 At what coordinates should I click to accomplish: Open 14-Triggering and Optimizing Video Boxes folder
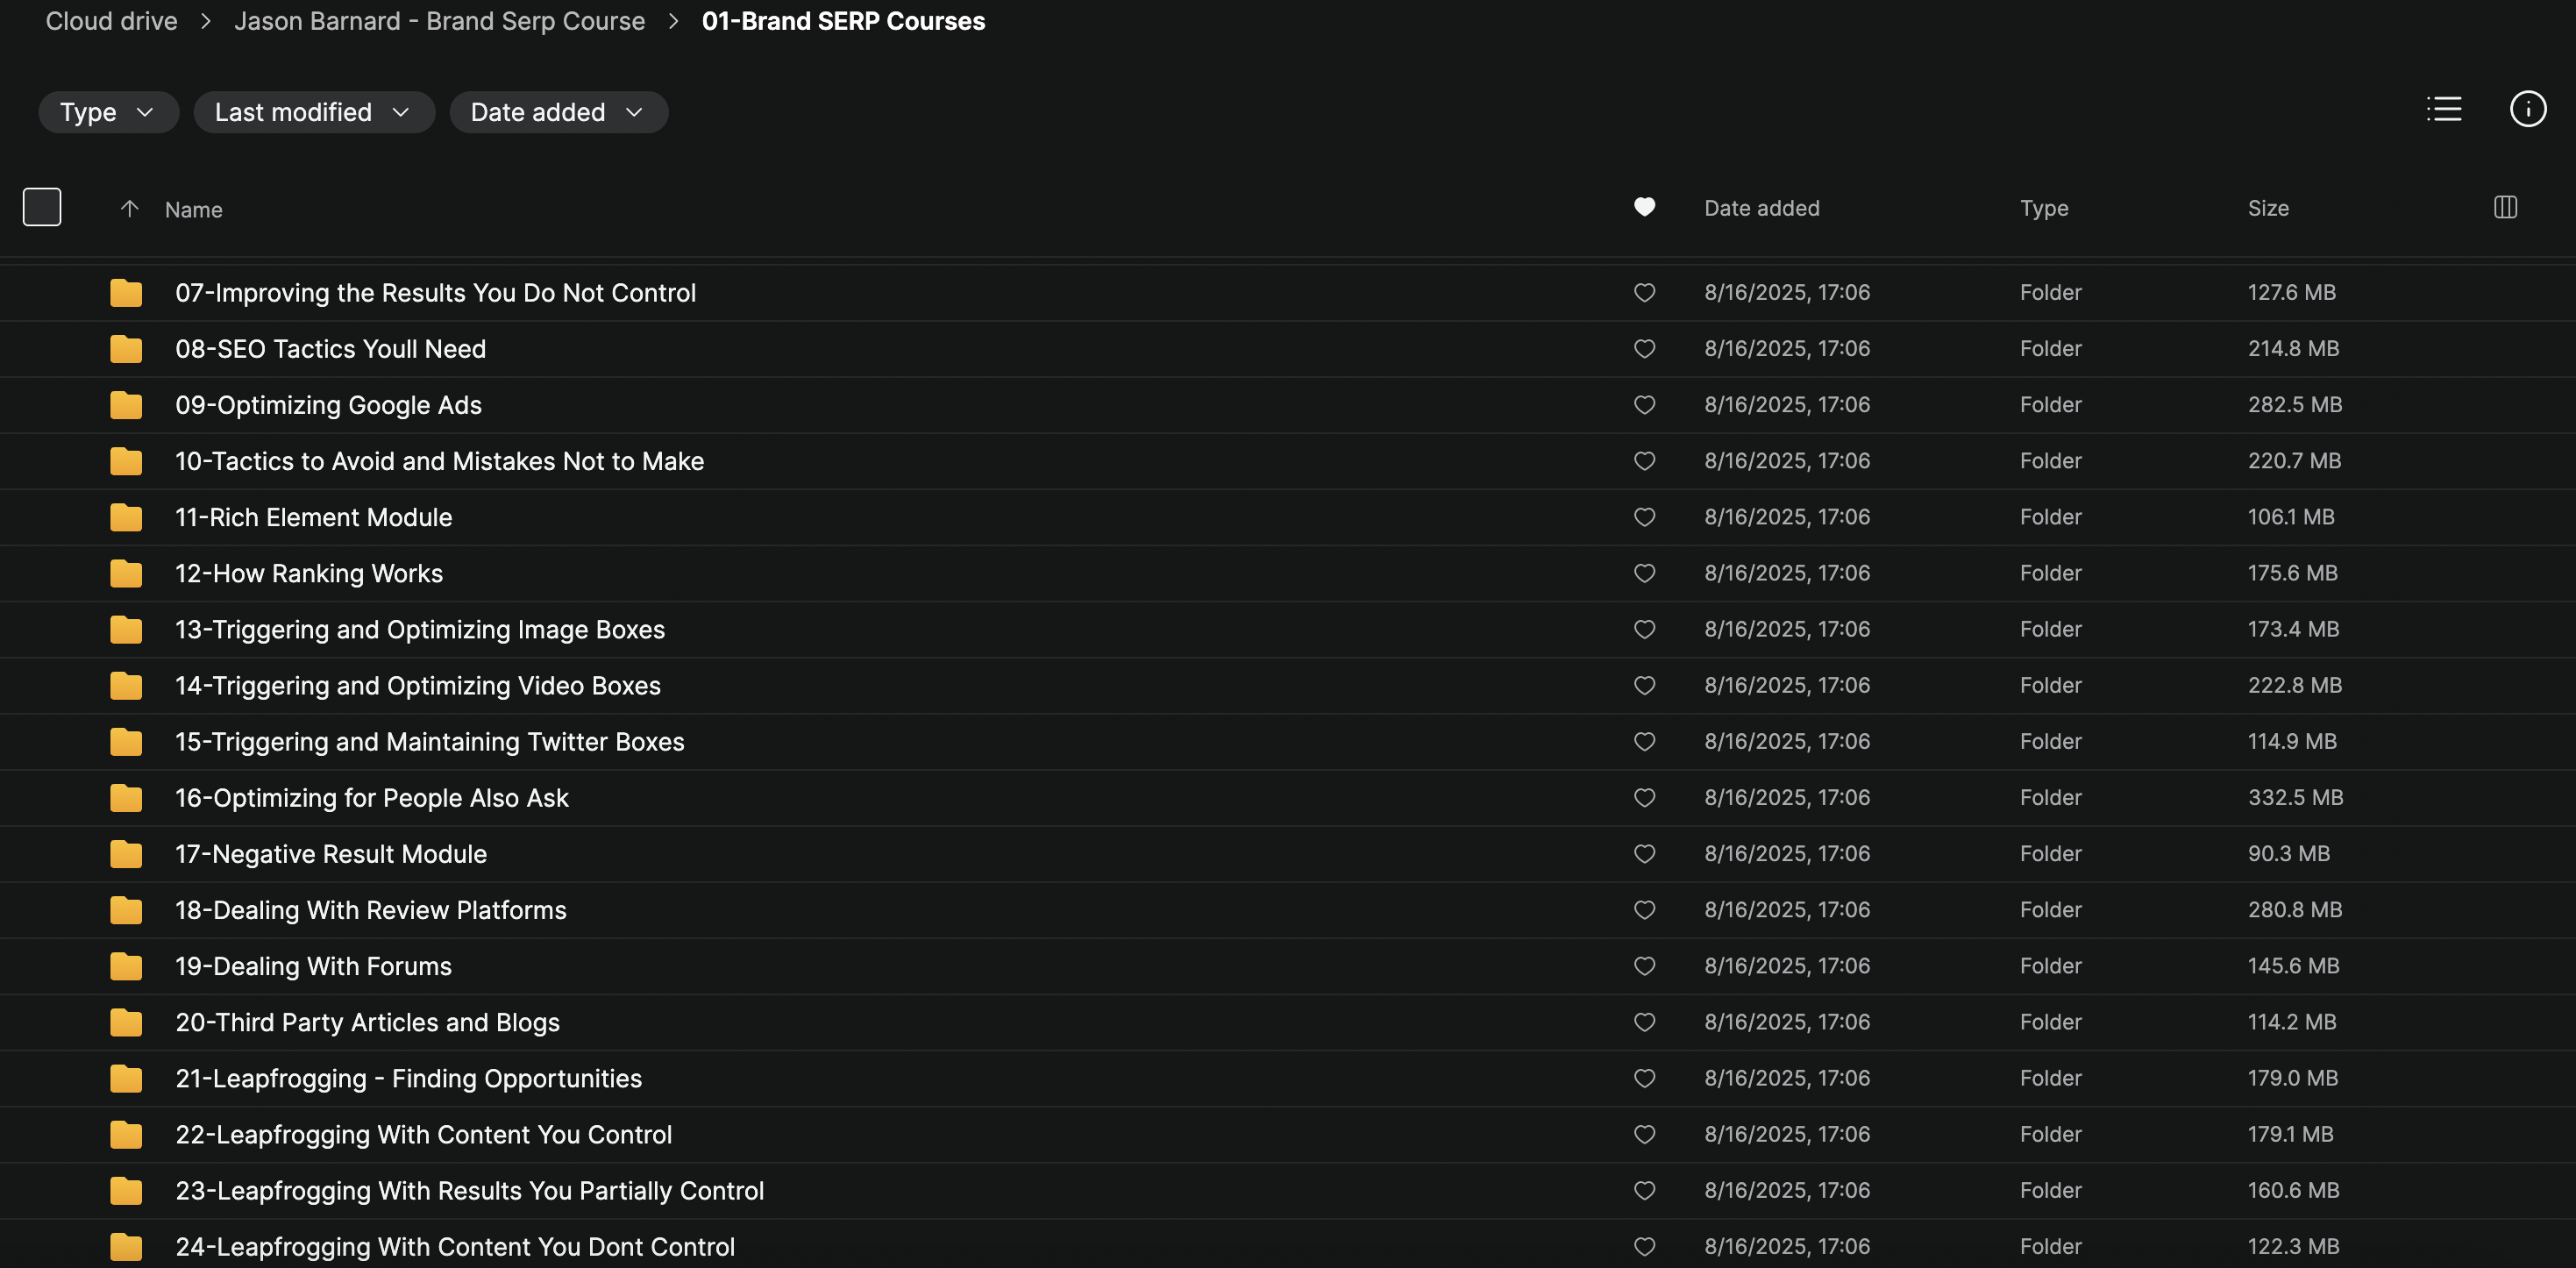click(417, 685)
